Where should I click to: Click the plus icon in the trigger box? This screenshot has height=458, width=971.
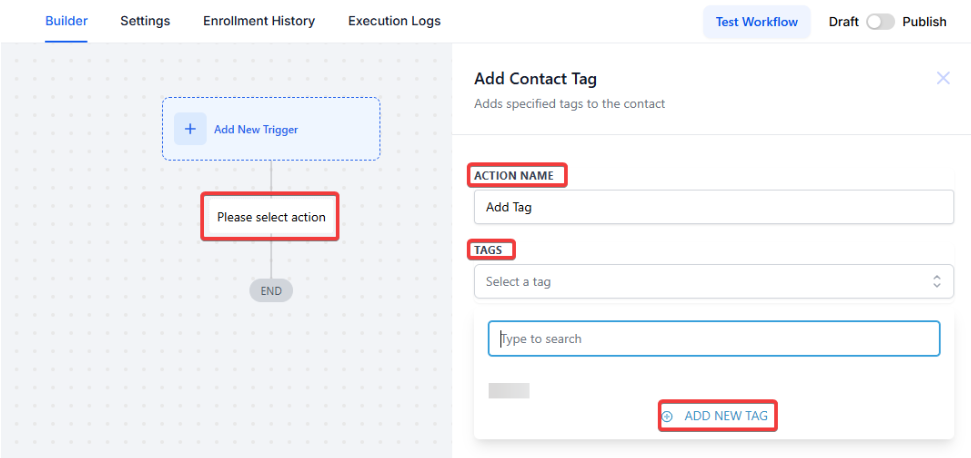pos(190,129)
